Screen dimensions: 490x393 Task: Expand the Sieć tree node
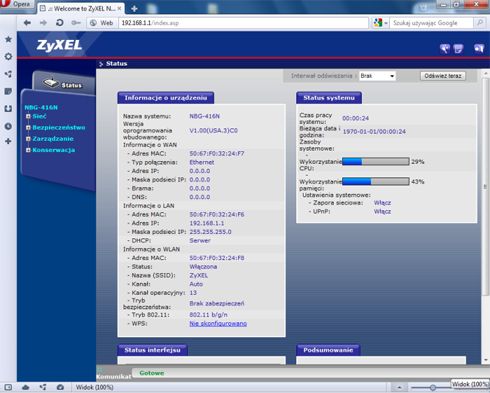tap(28, 116)
